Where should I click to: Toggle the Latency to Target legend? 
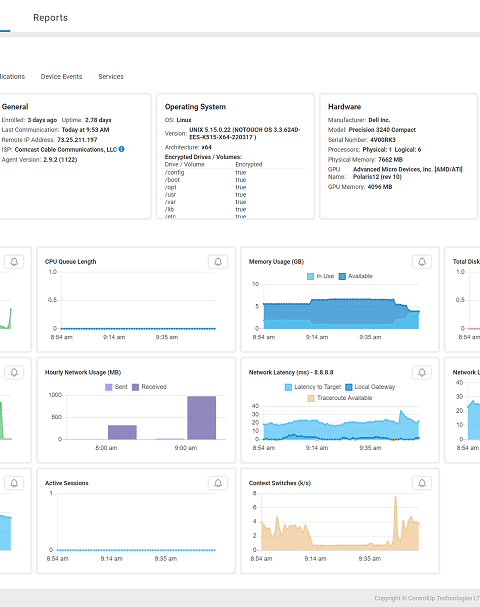tap(313, 387)
